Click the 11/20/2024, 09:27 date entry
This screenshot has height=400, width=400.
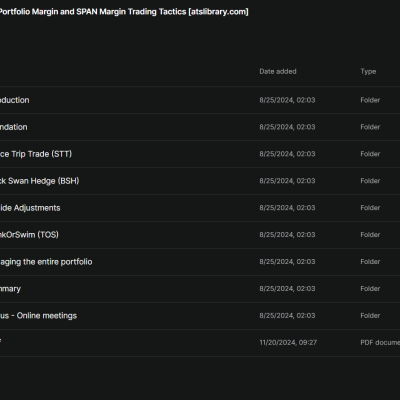[x=288, y=343]
